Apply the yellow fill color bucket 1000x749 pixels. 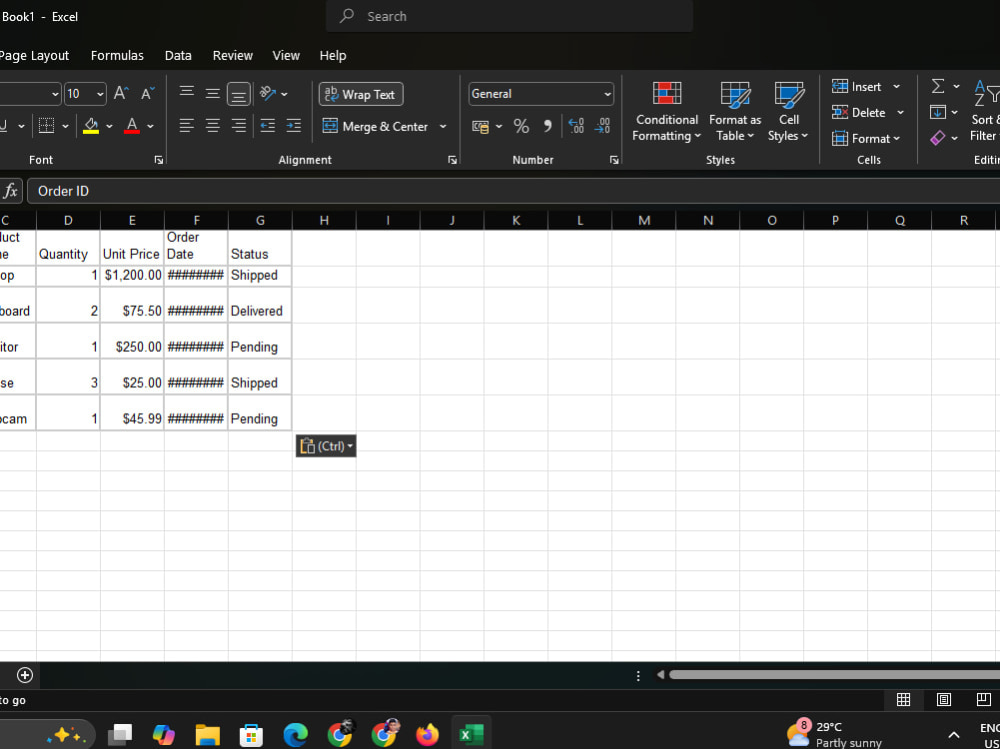[91, 126]
